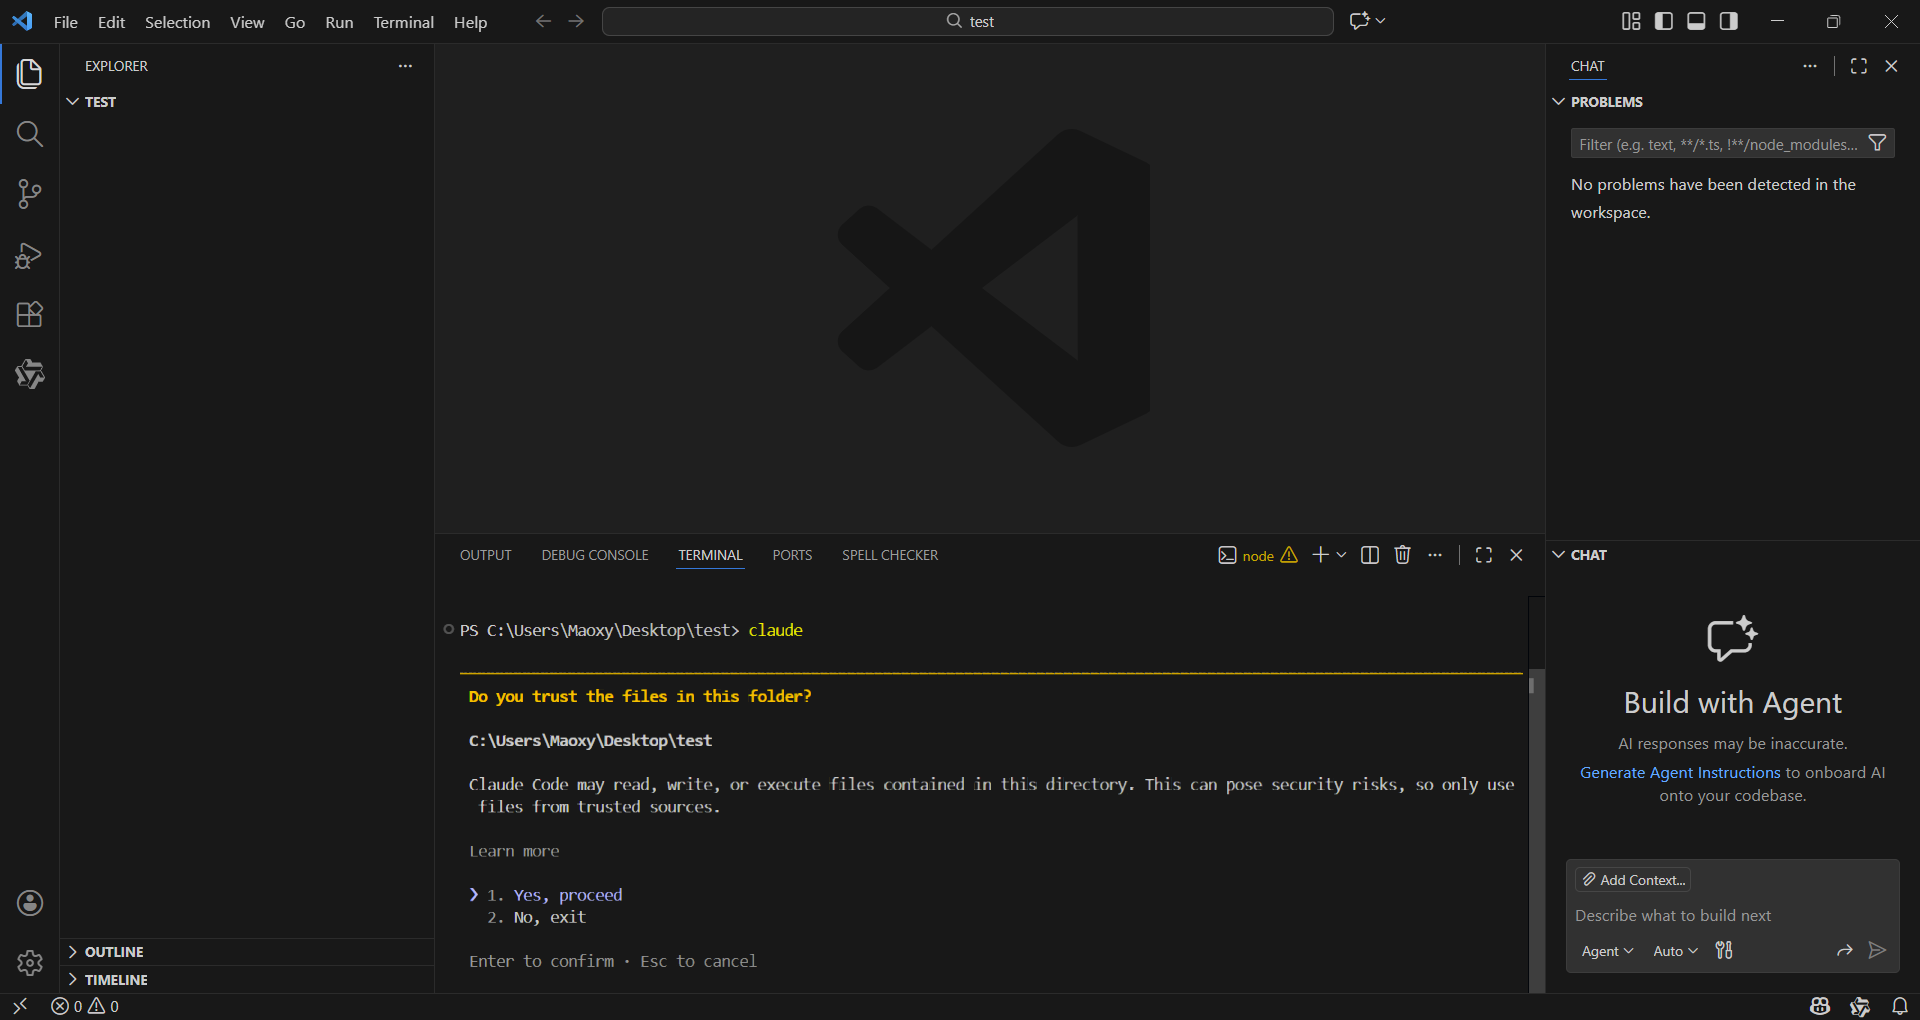The height and width of the screenshot is (1020, 1920).
Task: Click the command center search box
Action: [968, 21]
